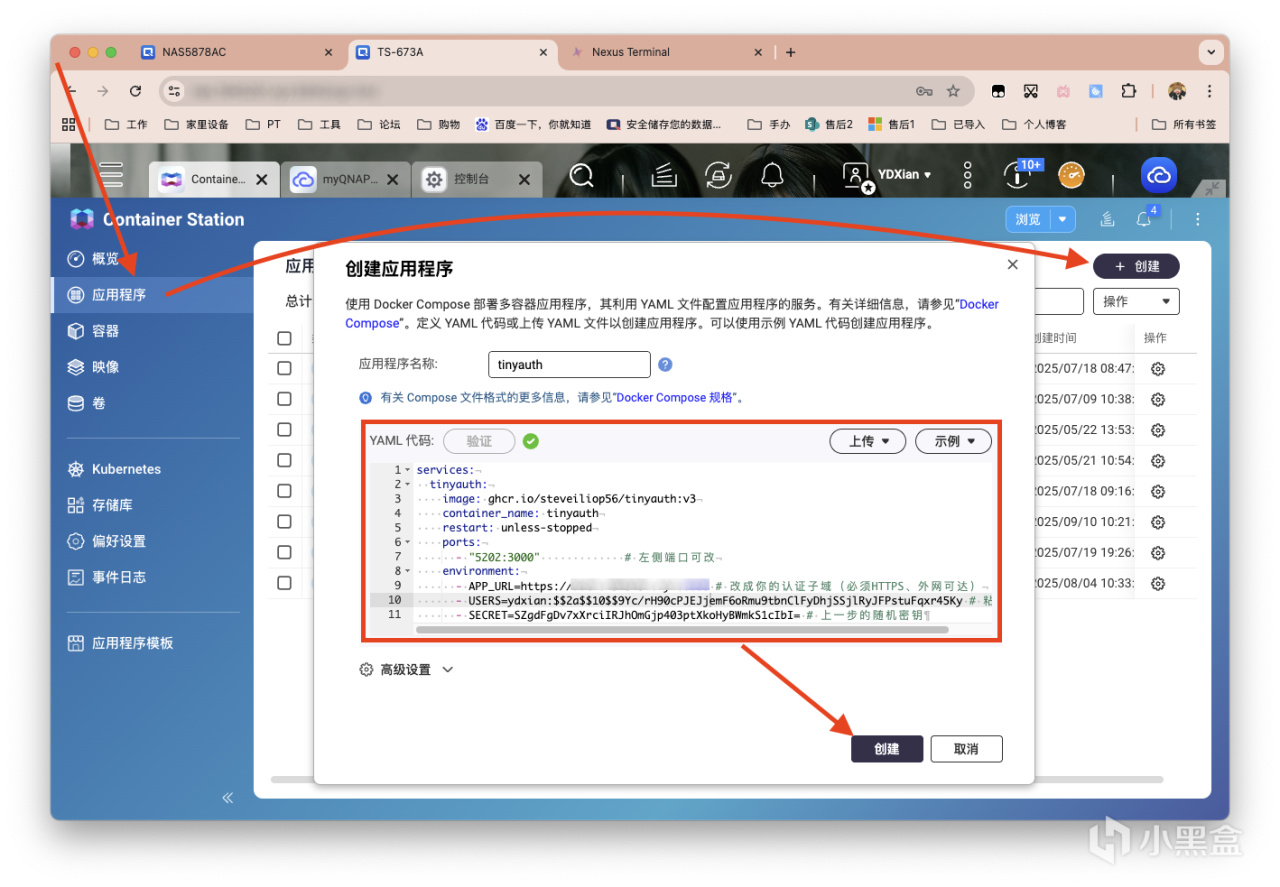Open Kubernetes in the sidebar
Image resolution: width=1280 pixels, height=887 pixels.
(x=152, y=469)
